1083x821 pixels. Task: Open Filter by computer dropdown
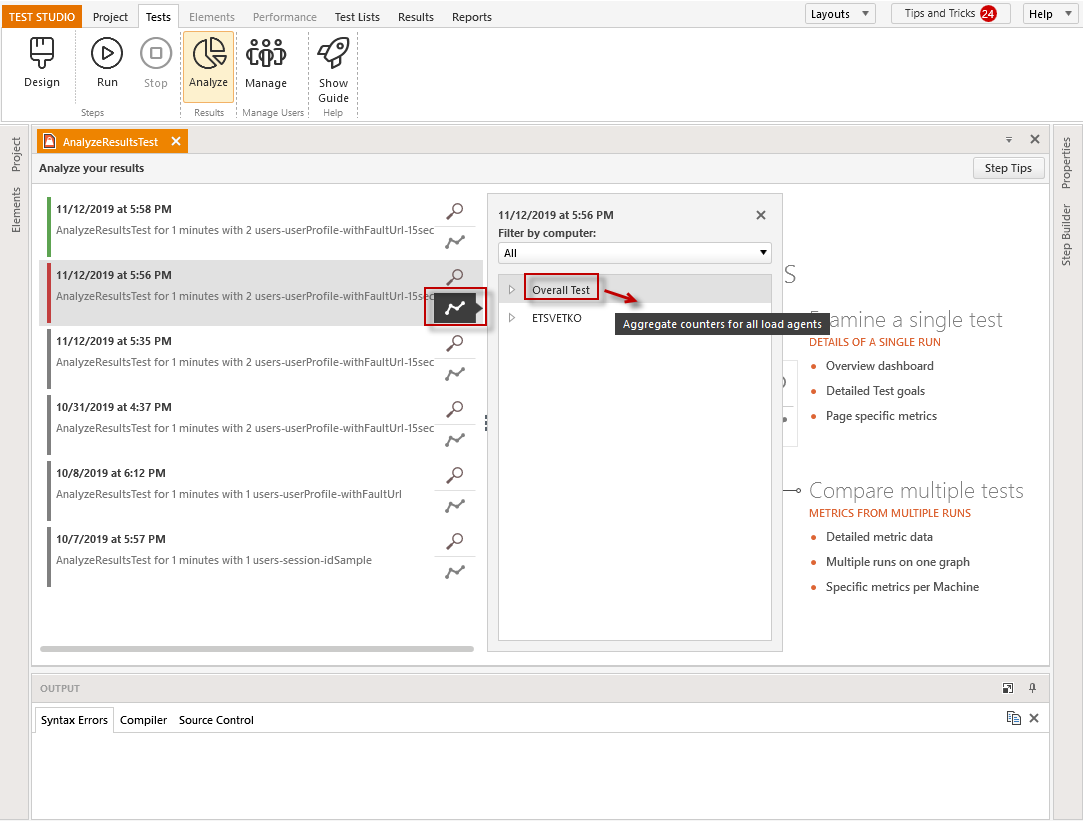634,253
